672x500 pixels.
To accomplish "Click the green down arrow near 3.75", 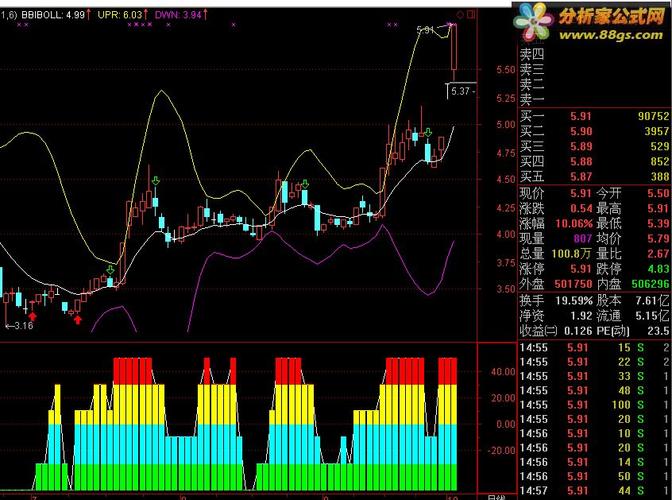I will tap(110, 270).
